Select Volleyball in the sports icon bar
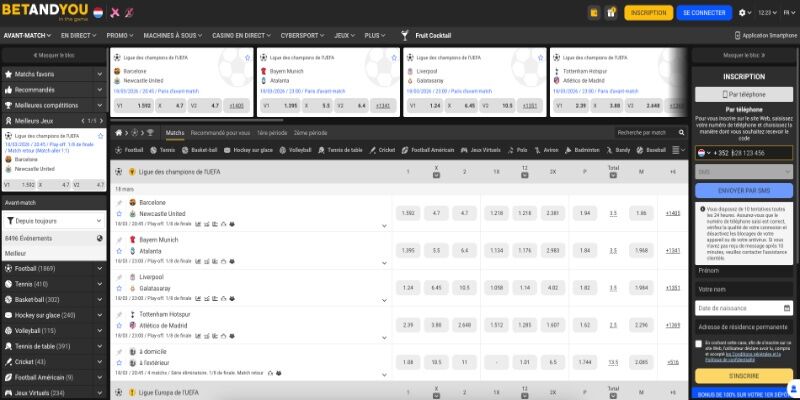Image resolution: width=800 pixels, height=400 pixels. pos(295,150)
